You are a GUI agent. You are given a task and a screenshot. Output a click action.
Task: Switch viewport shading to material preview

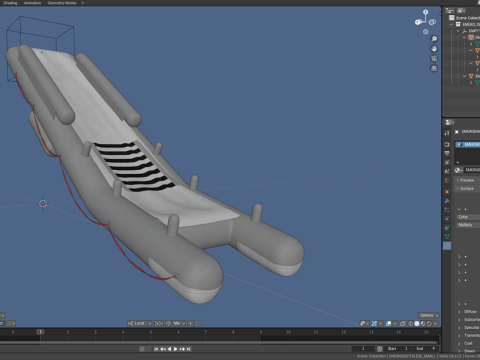[423, 324]
